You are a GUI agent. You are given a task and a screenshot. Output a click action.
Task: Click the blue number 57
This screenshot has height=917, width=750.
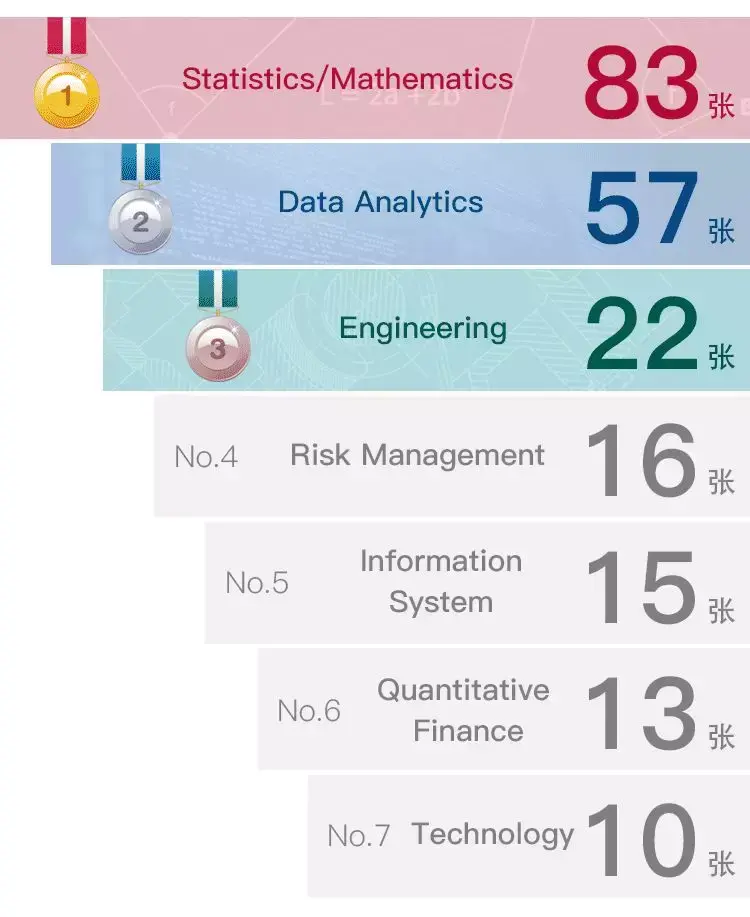point(642,208)
